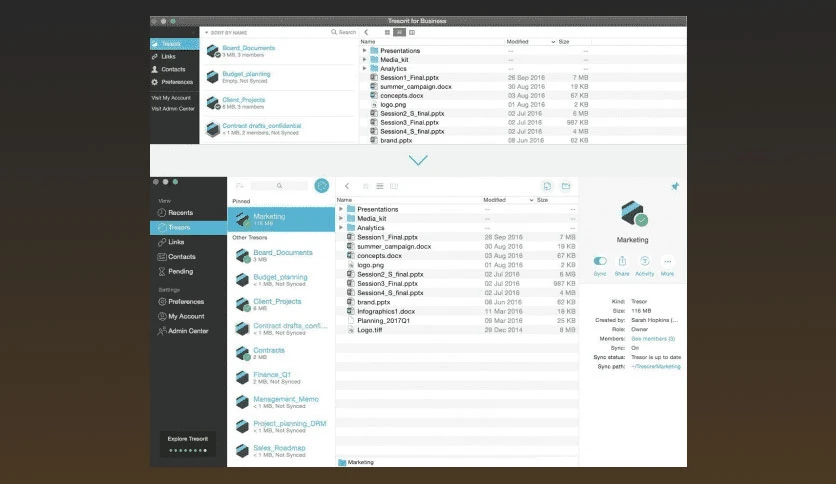Viewport: 836px width, 484px height.
Task: Click the new folder icon, bottom window
Action: pos(566,186)
